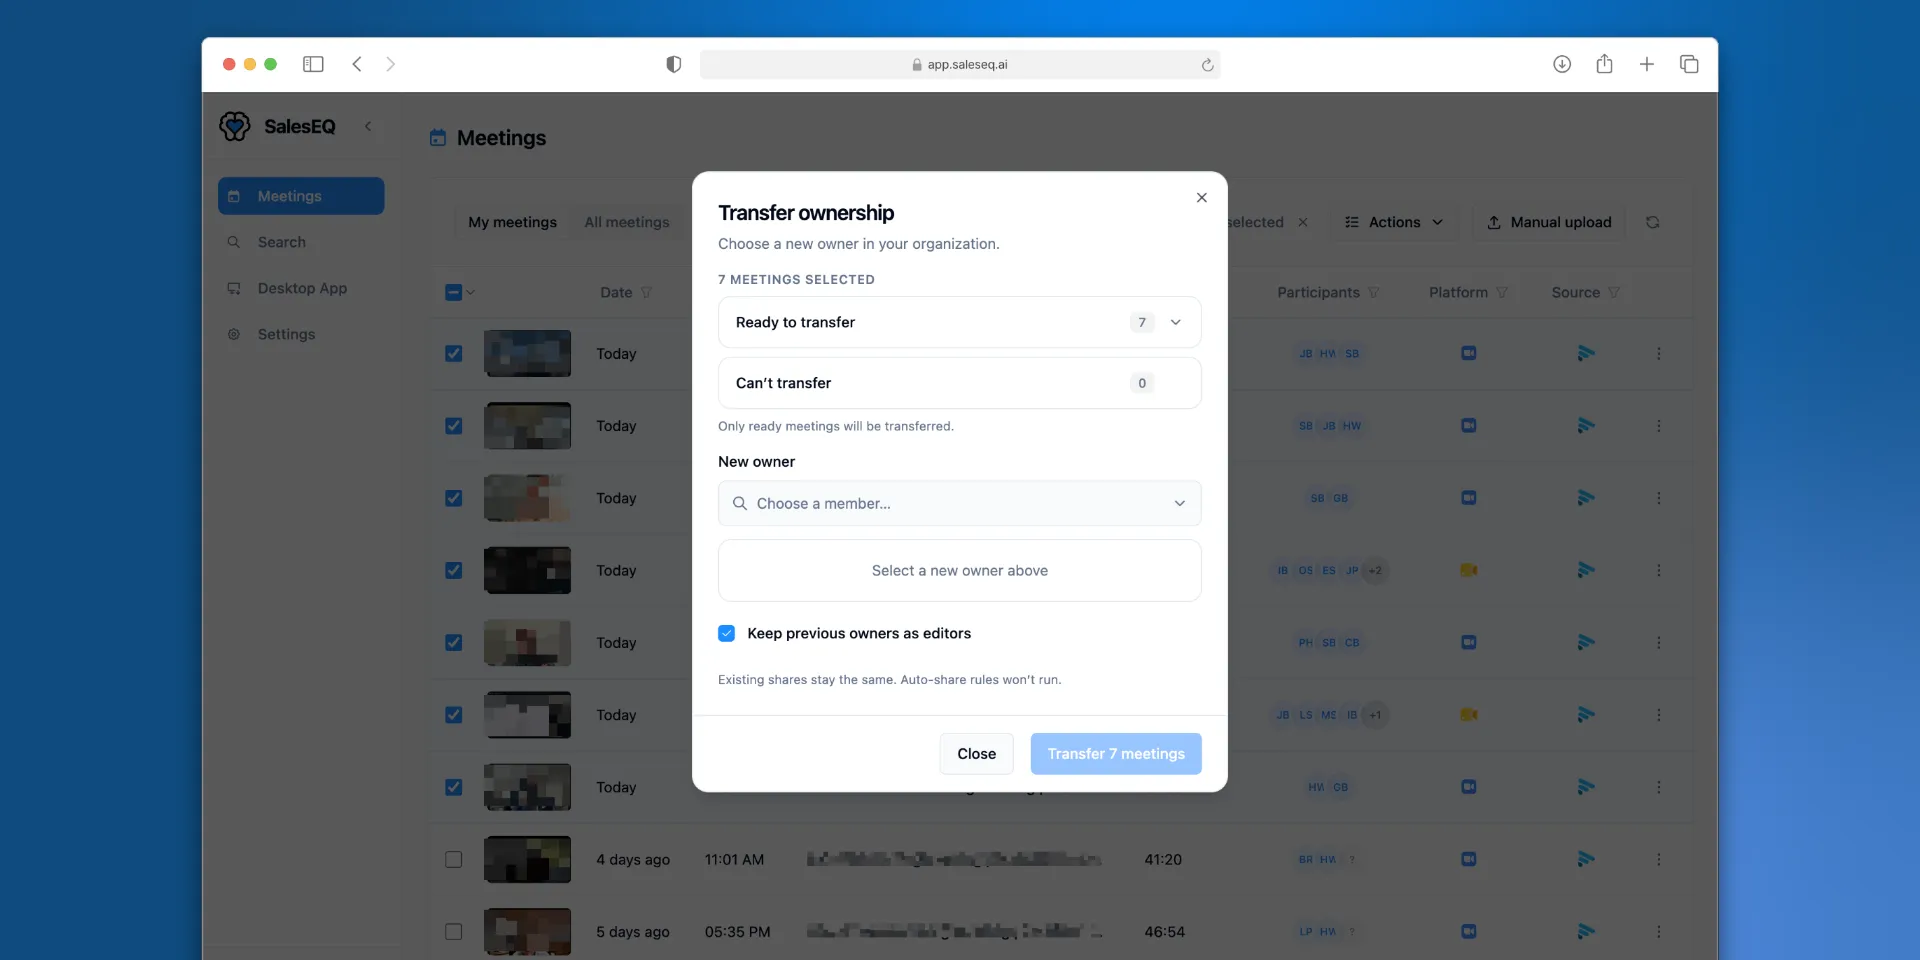This screenshot has height=960, width=1920.
Task: Show the tab overview icon
Action: pos(1689,64)
